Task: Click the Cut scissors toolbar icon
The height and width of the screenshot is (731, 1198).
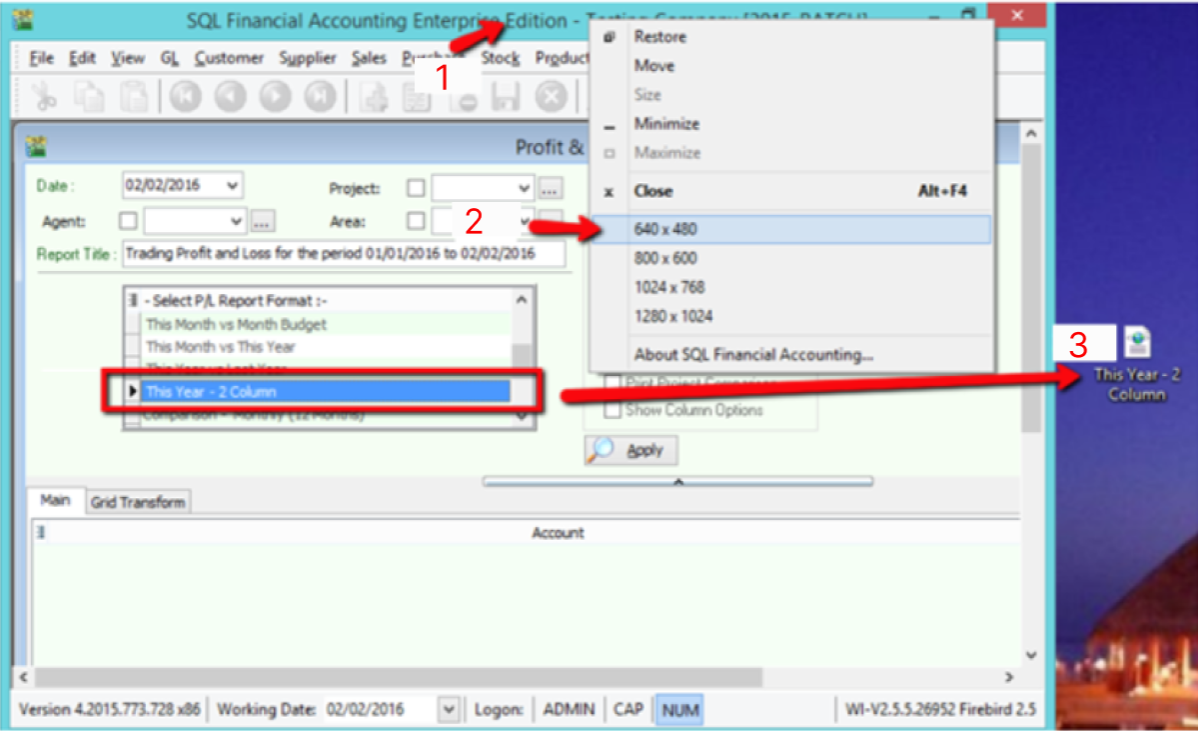Action: (x=43, y=97)
